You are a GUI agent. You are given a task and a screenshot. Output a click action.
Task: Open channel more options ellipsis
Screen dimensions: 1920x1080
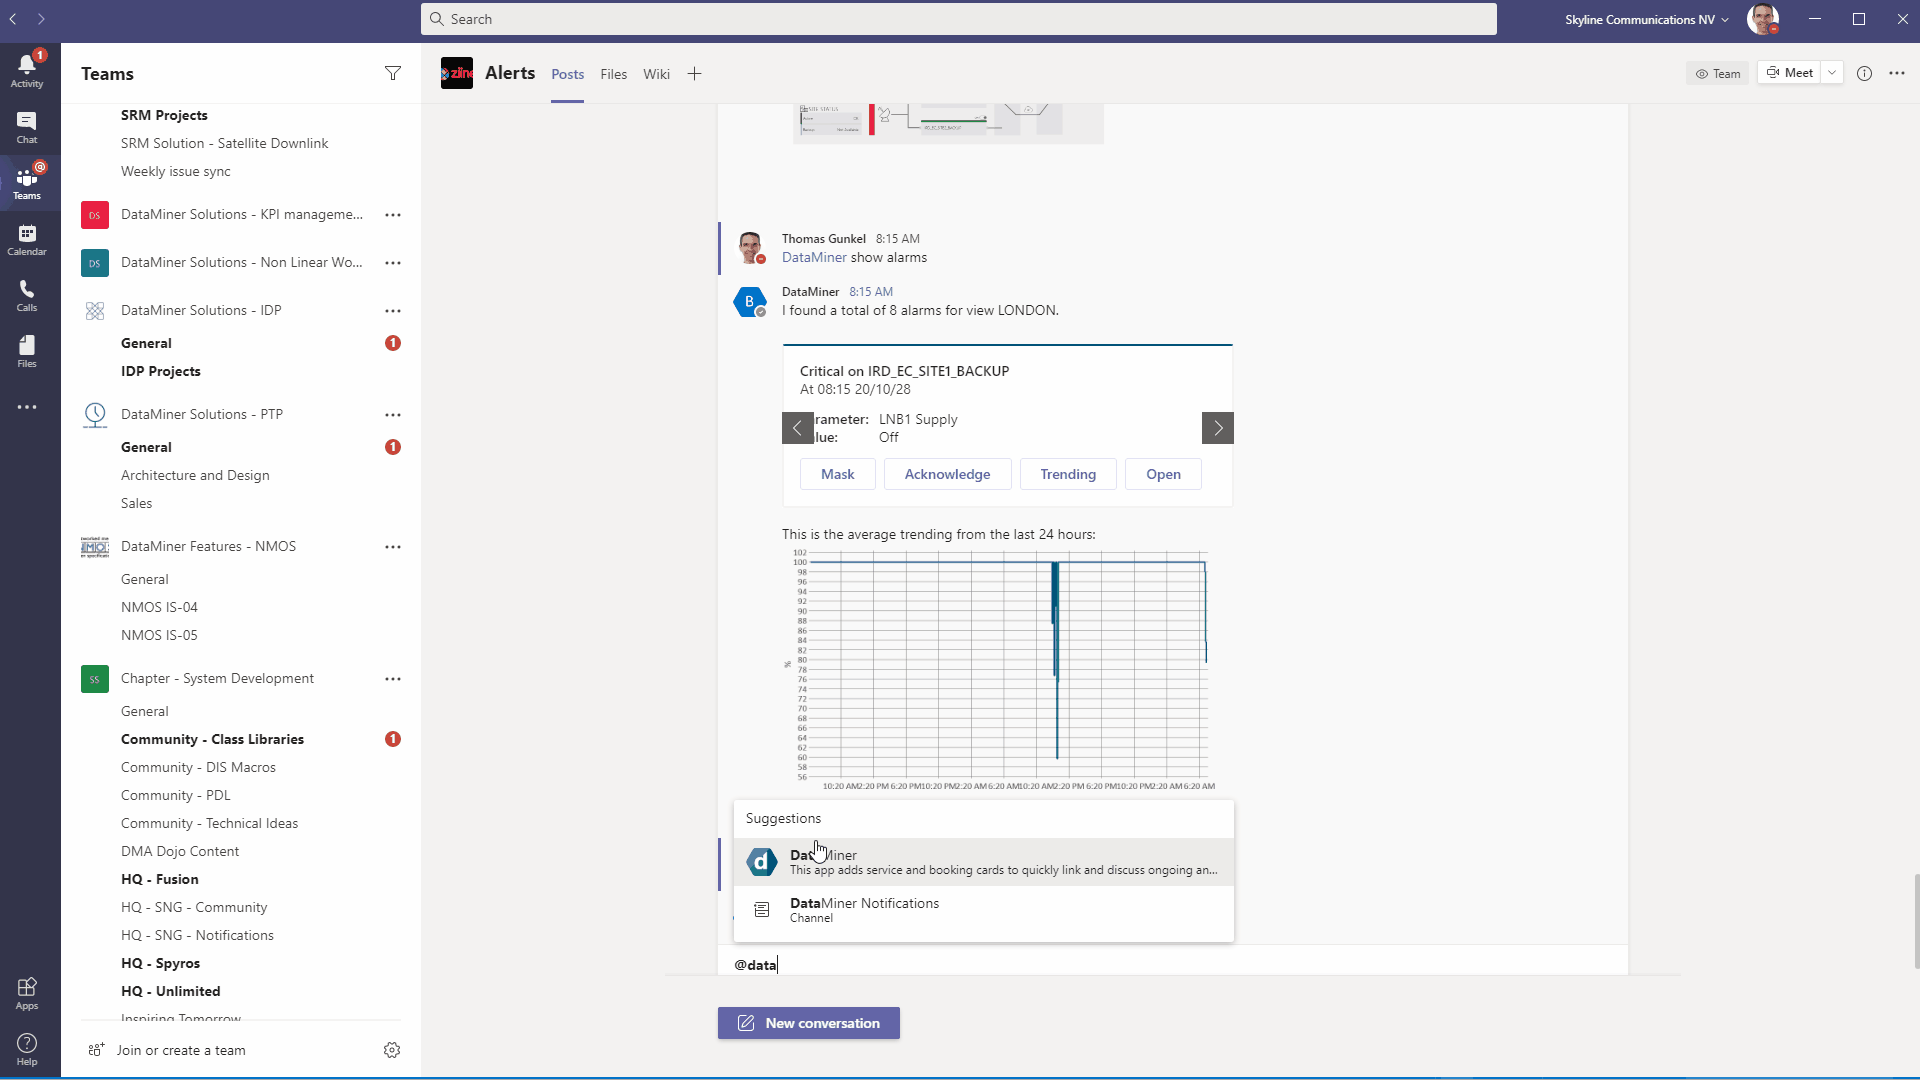click(1897, 73)
